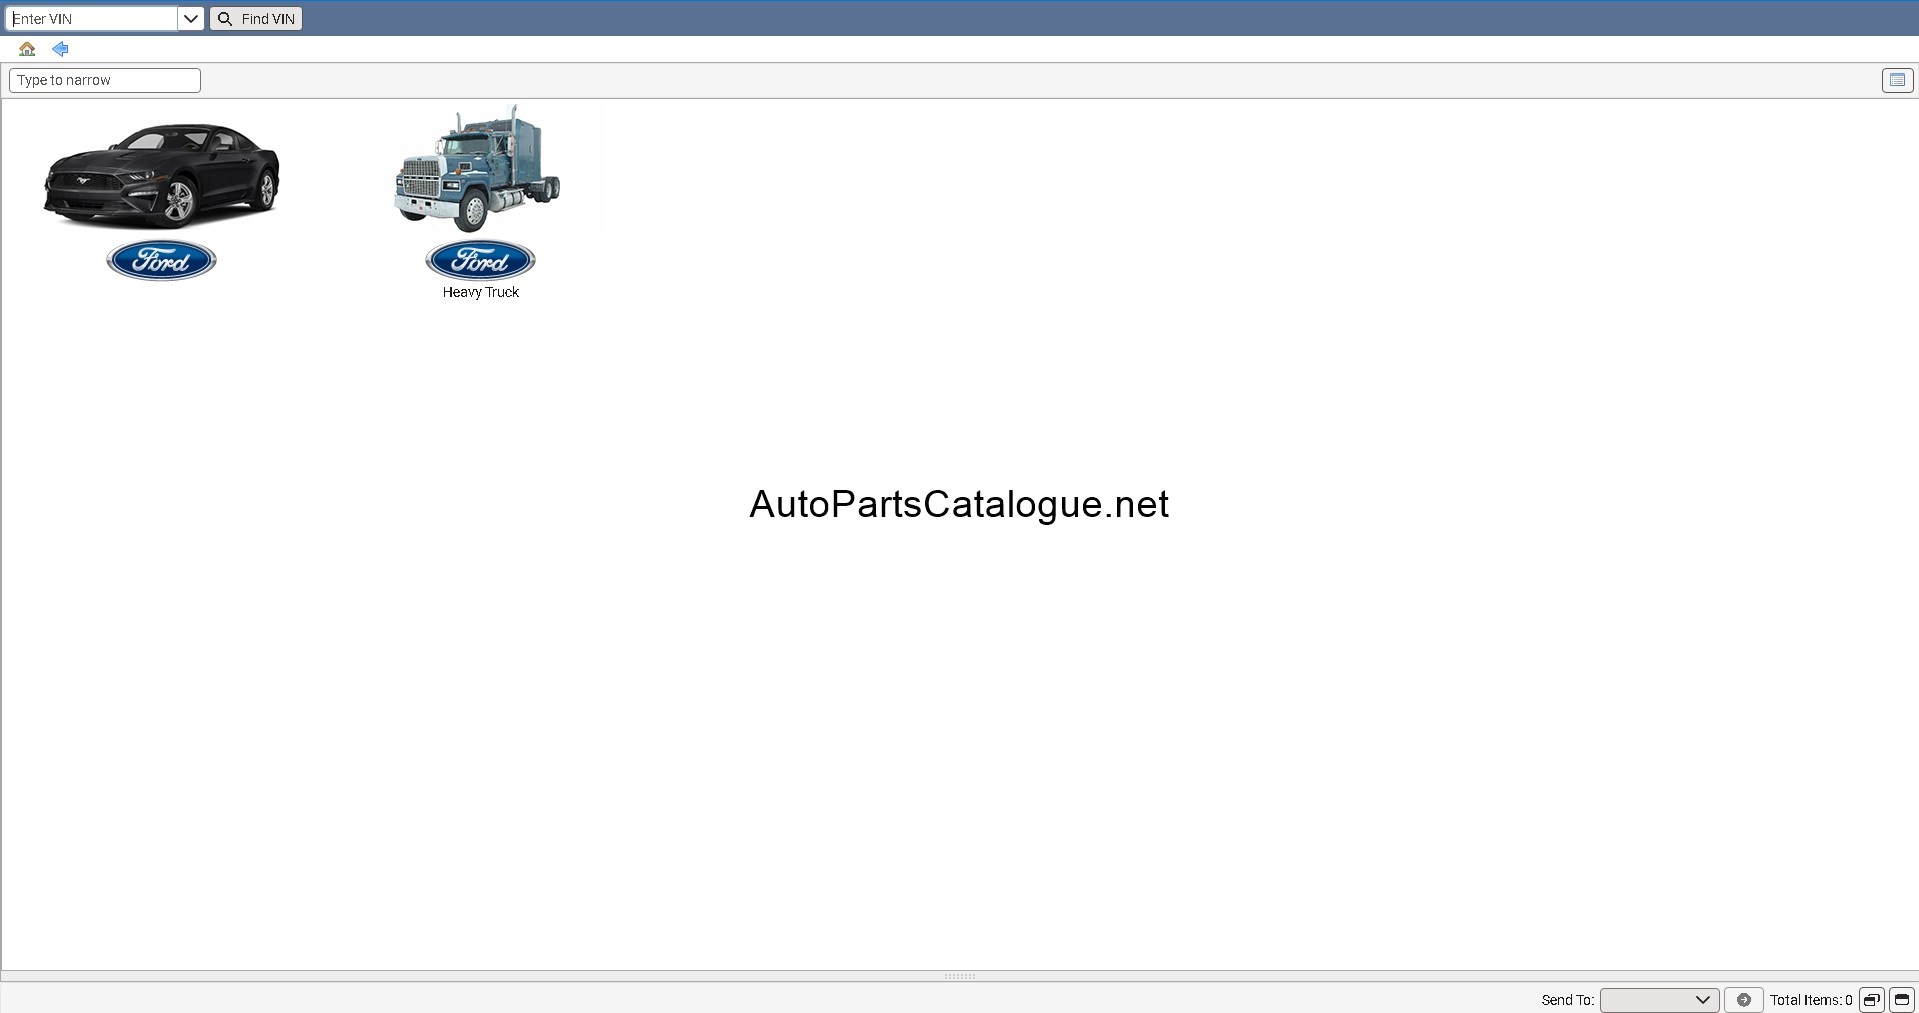Click the send arrow button beside Send To
1919x1013 pixels.
tap(1744, 1000)
